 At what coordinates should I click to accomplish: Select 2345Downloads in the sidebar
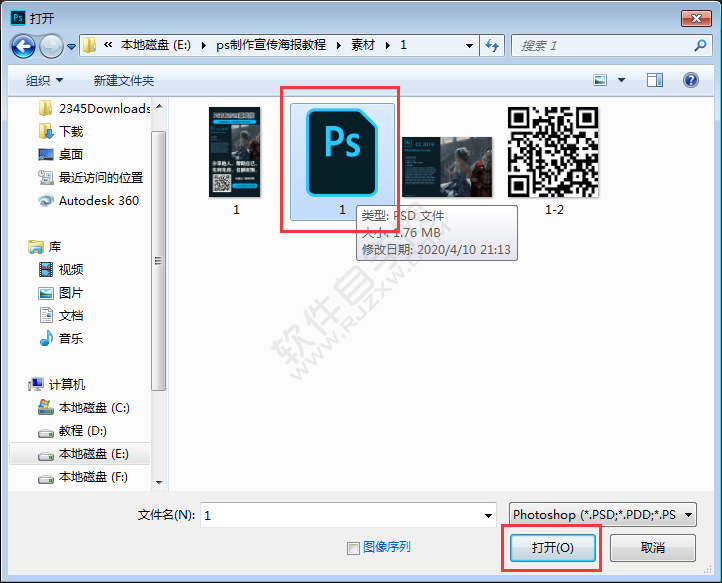[x=94, y=109]
